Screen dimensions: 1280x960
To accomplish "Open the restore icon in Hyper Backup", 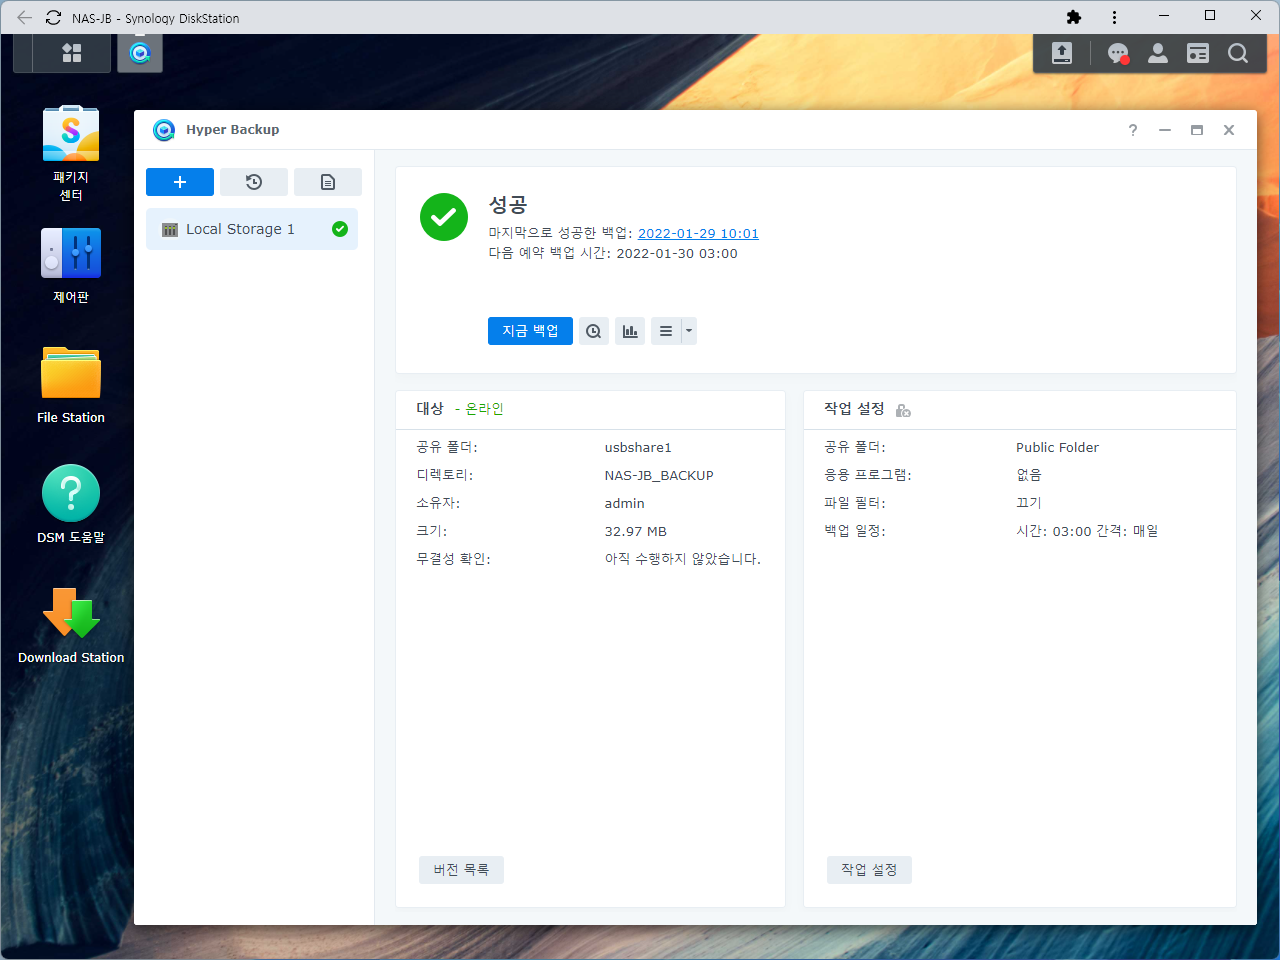I will pos(254,182).
